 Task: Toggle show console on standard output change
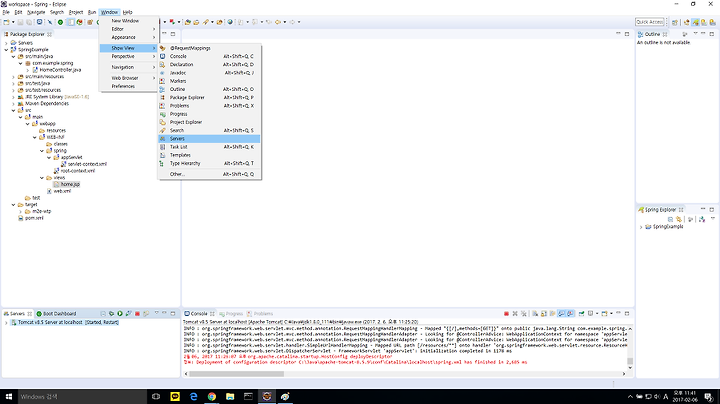coord(561,314)
